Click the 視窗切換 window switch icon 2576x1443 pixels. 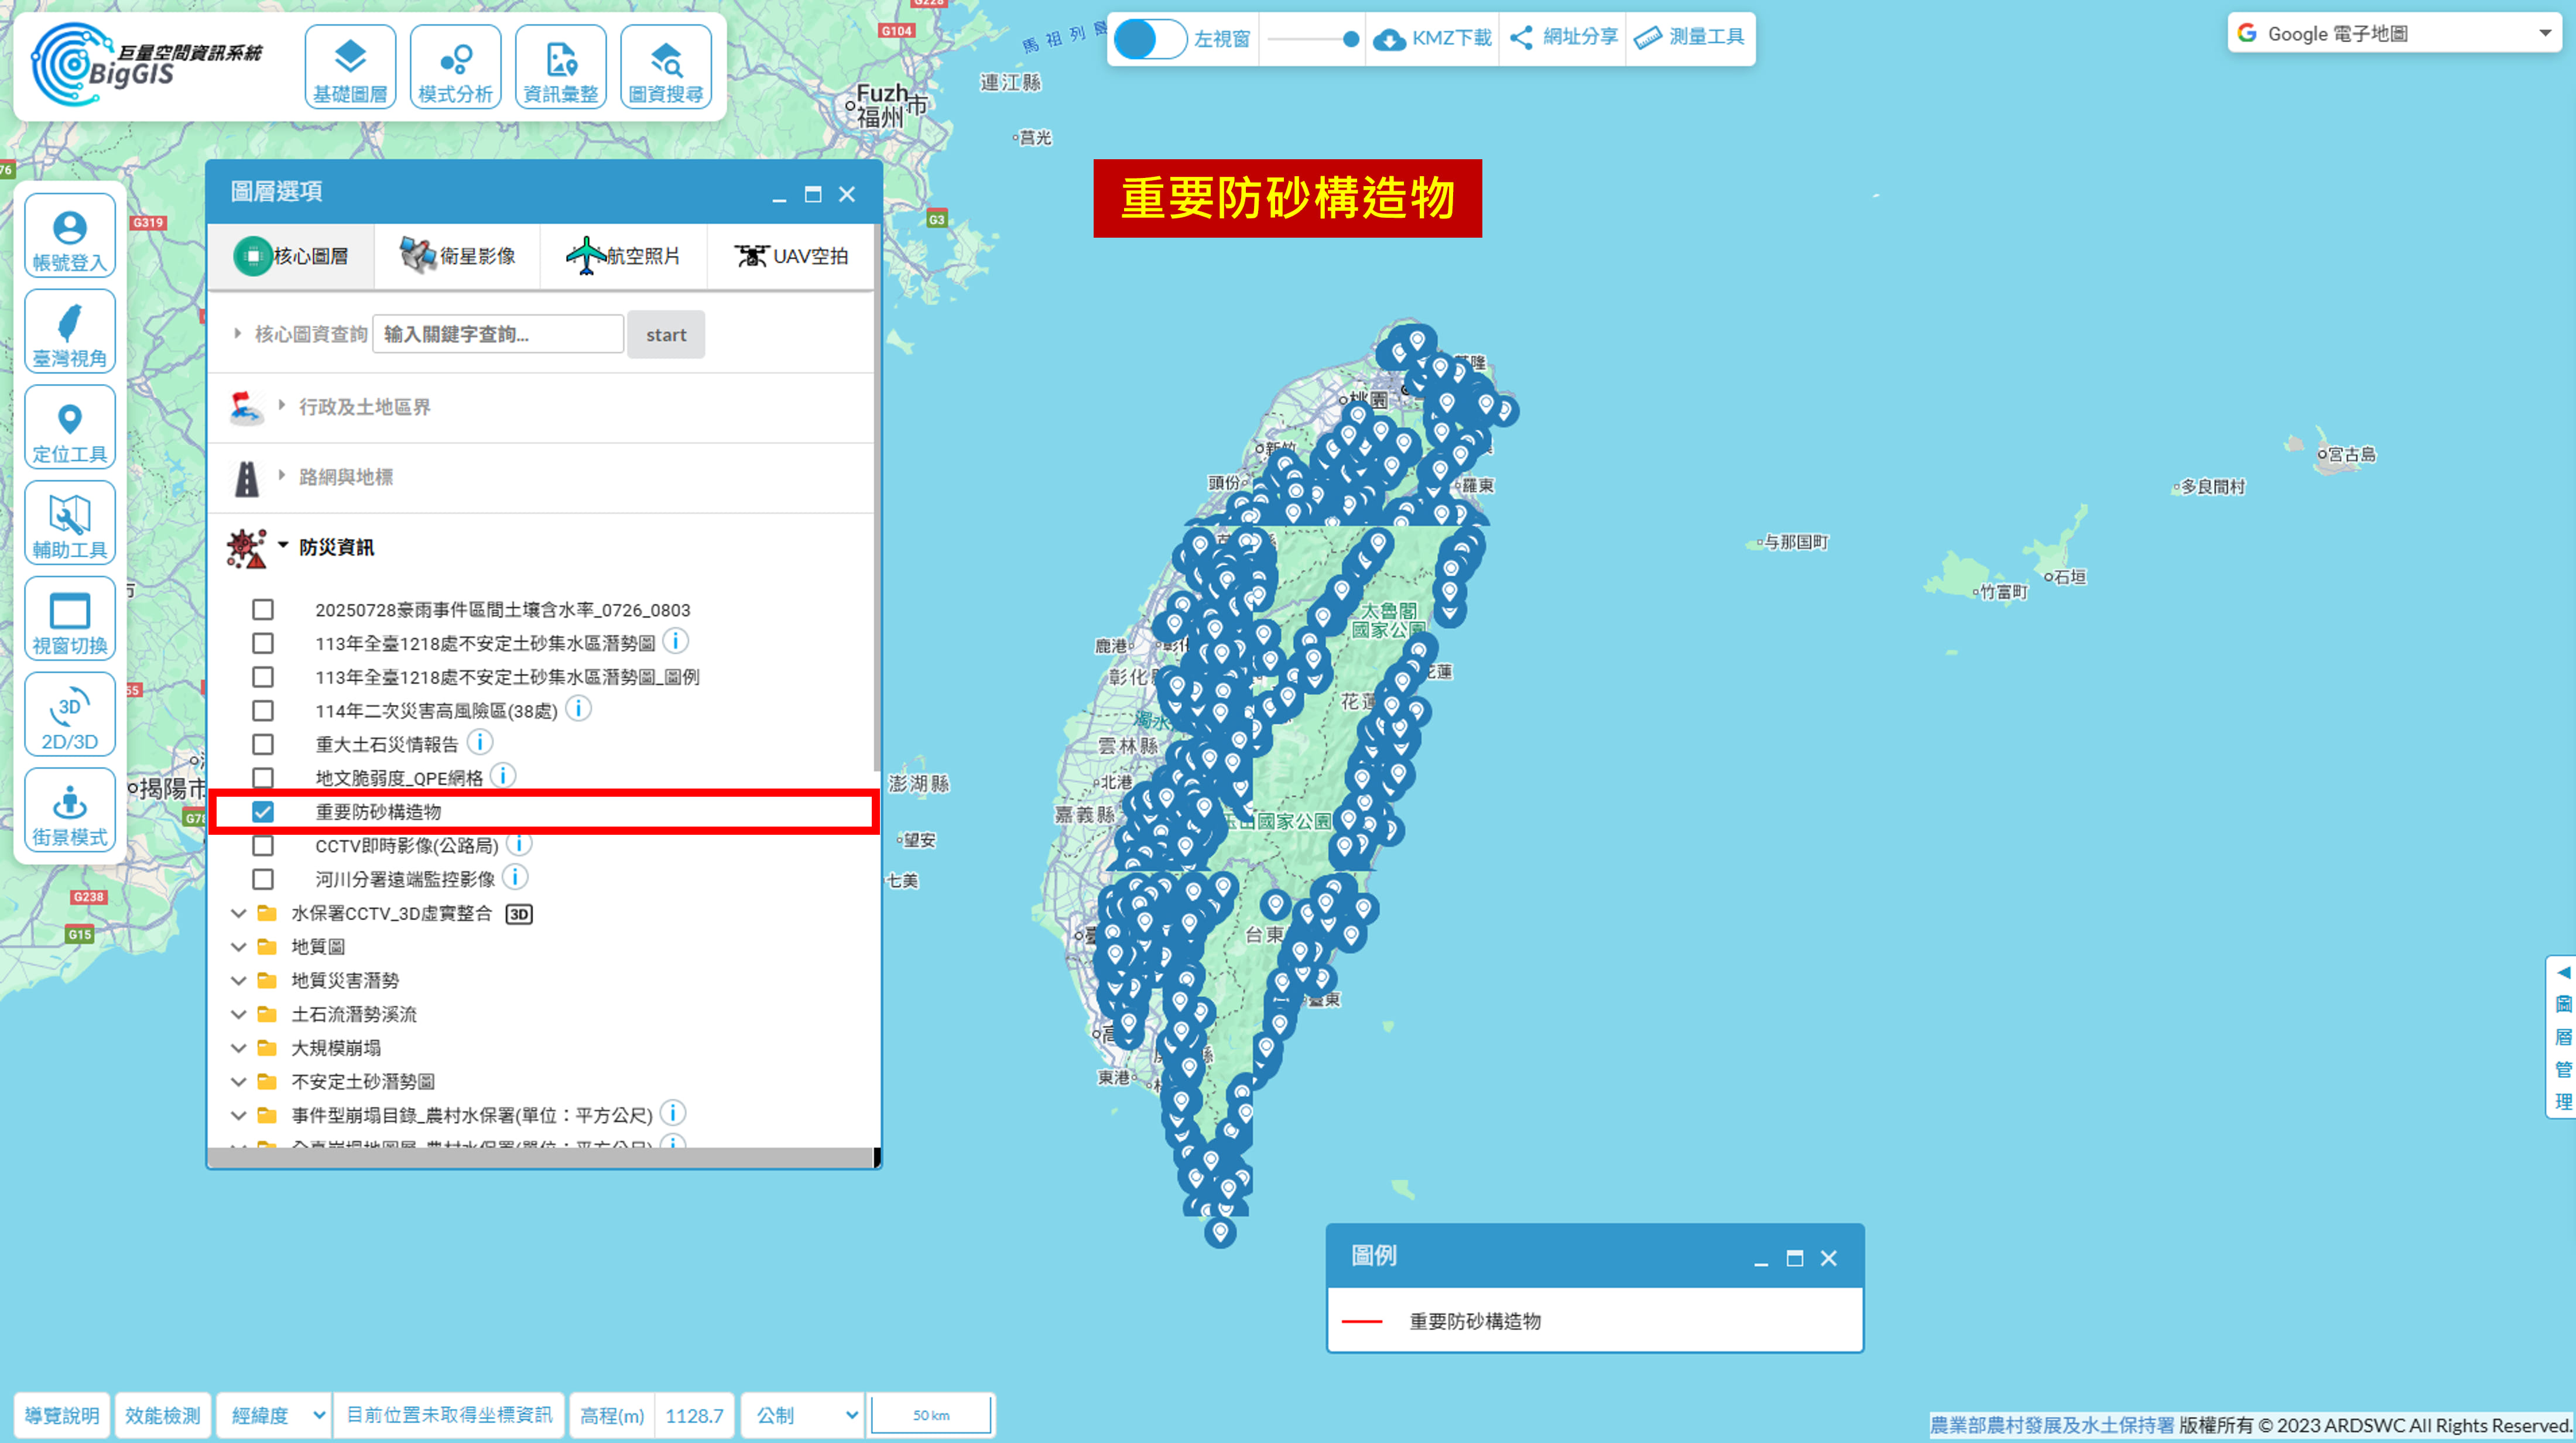coord(70,619)
